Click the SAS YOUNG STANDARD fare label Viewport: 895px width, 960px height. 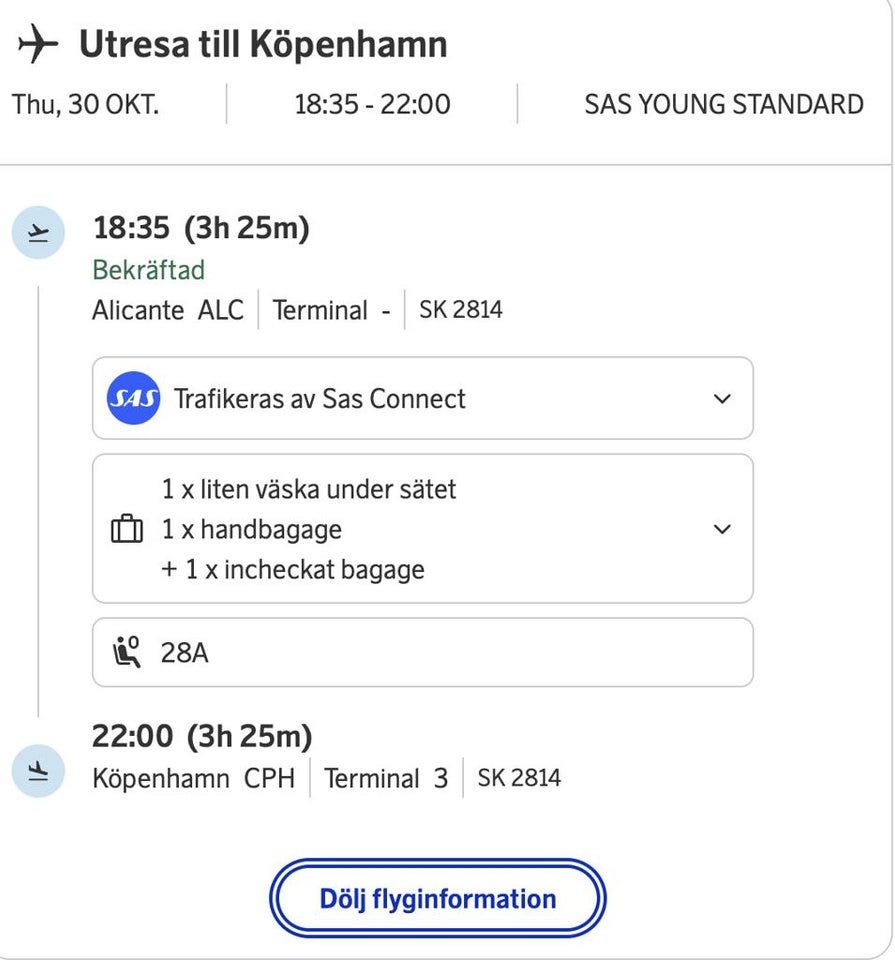[724, 104]
